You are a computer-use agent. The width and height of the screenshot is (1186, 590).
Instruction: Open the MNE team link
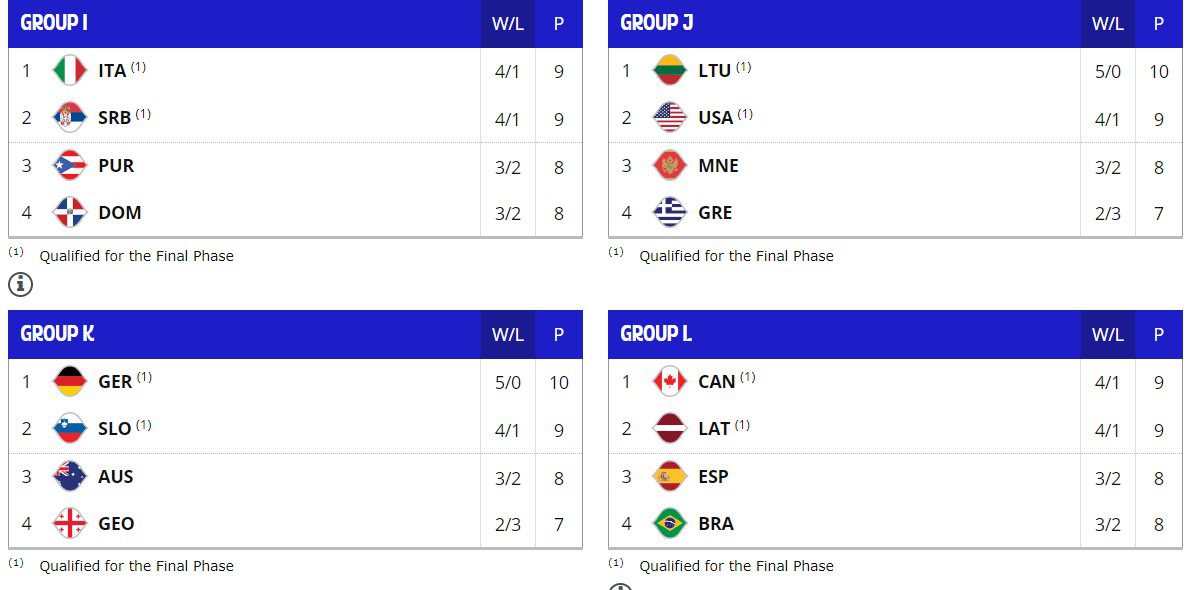click(718, 166)
